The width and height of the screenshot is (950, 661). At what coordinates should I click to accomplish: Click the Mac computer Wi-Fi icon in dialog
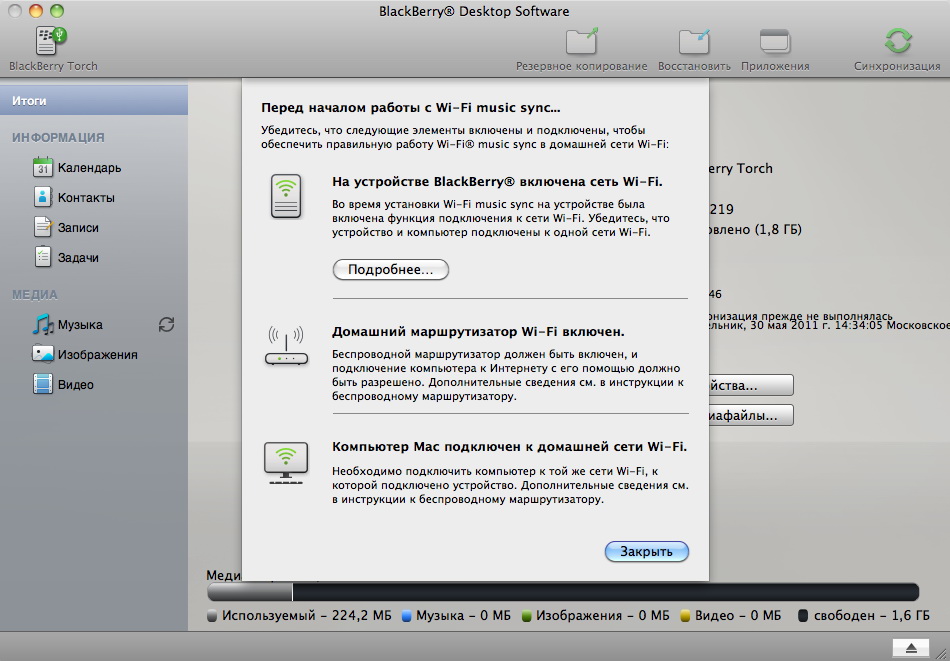pos(286,463)
